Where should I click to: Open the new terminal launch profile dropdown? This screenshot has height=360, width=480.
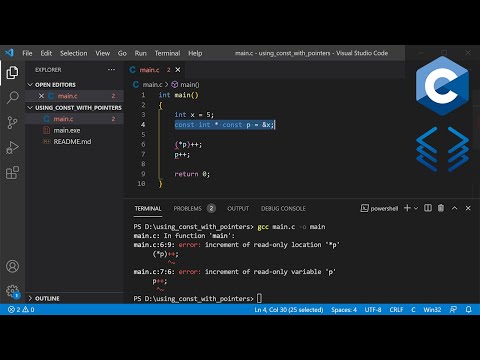pos(416,208)
